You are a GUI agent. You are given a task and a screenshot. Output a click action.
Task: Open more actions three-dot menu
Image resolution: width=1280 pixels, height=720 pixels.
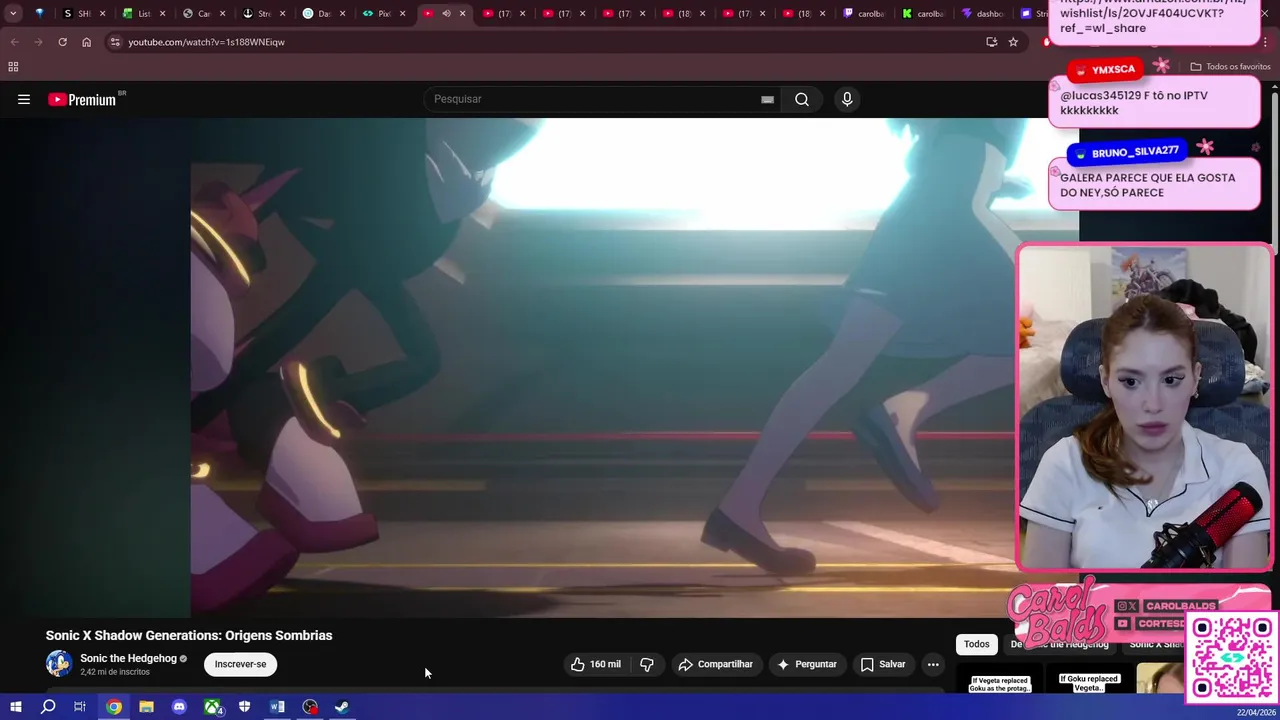point(933,664)
